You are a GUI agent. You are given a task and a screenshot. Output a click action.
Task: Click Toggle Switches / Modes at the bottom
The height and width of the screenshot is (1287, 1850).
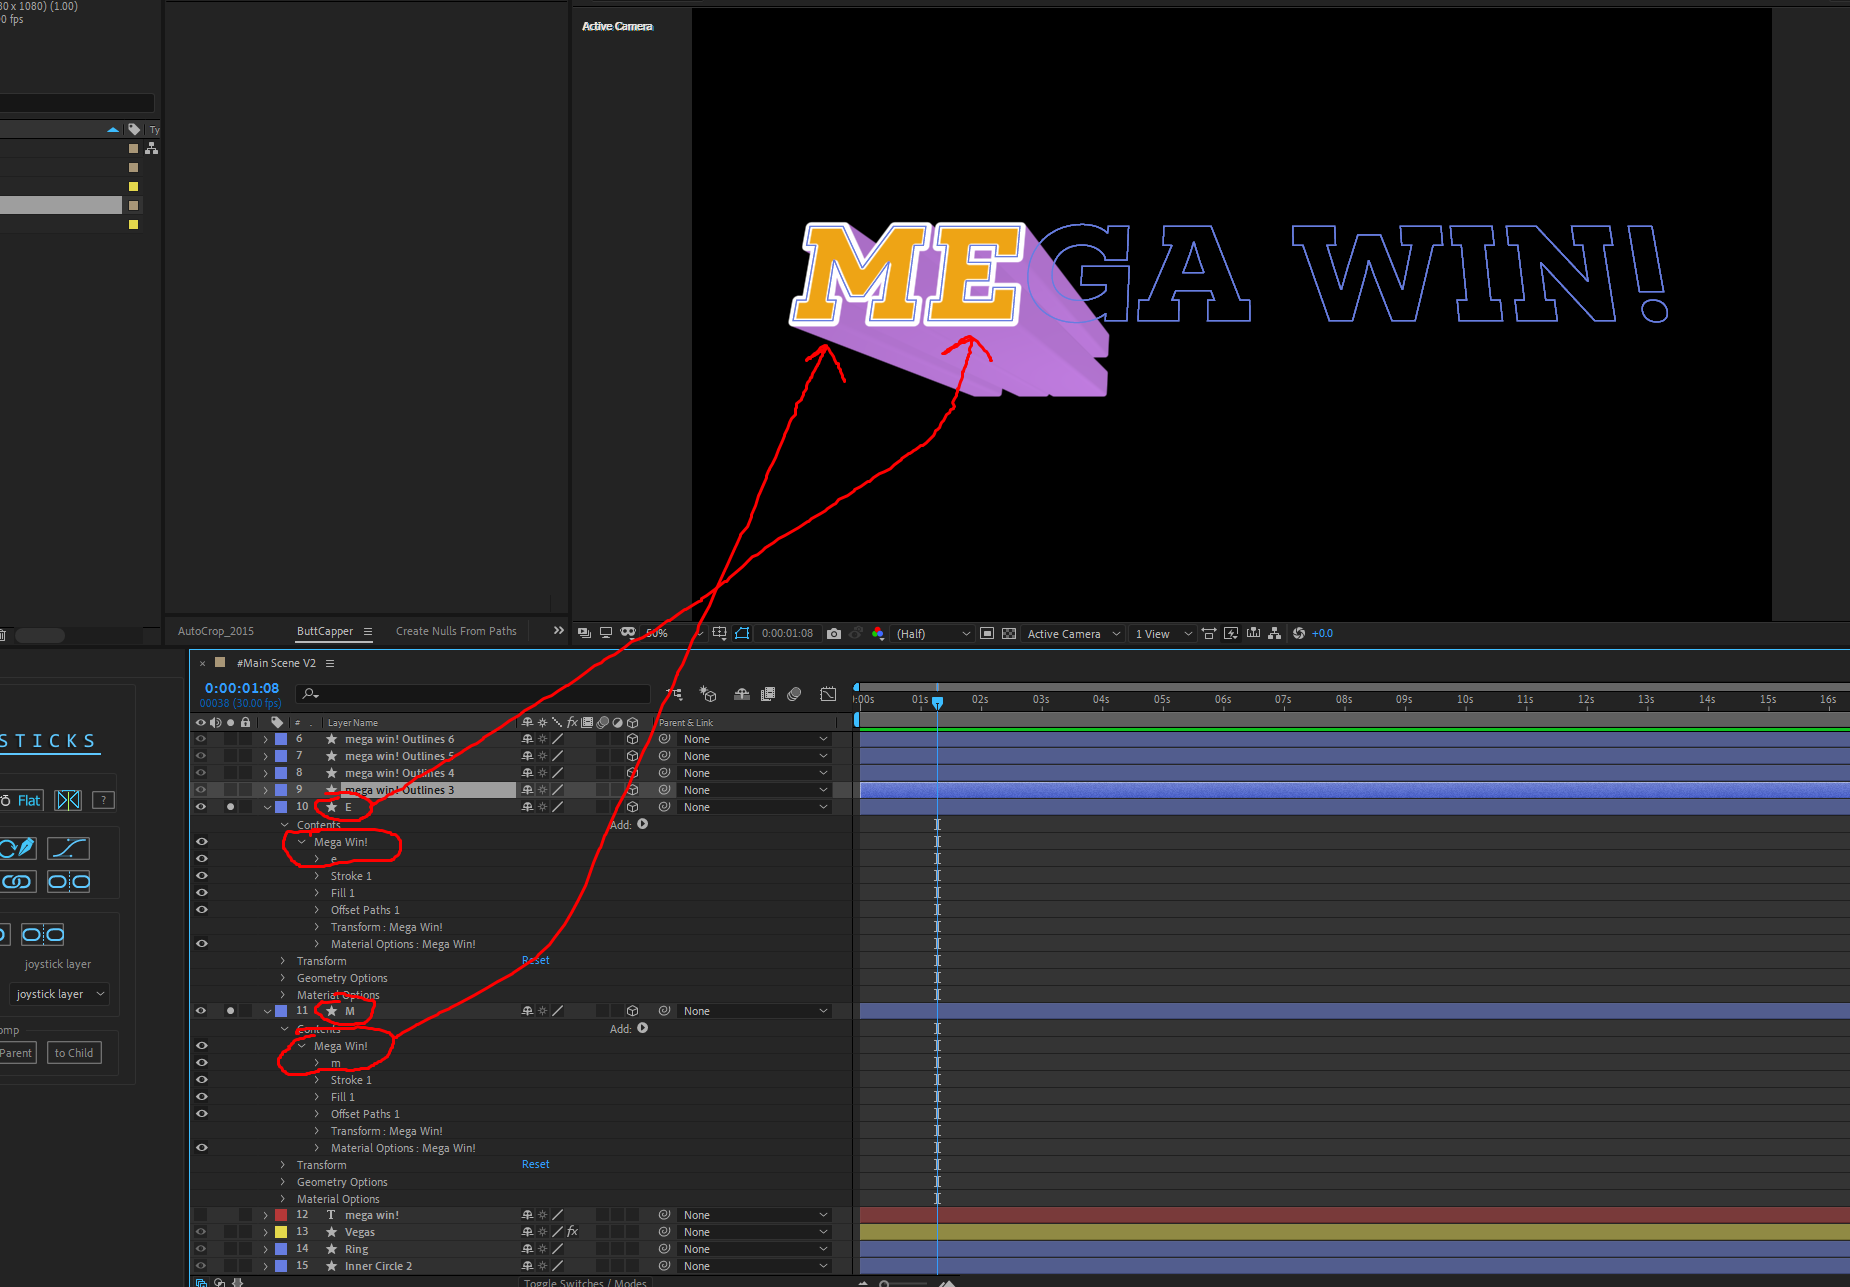point(585,1282)
